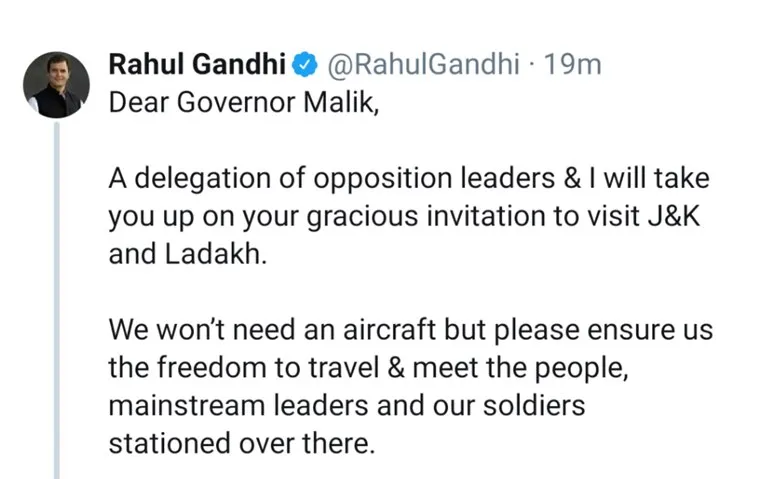Click the 'Dear Governor Malik,' line

point(243,103)
